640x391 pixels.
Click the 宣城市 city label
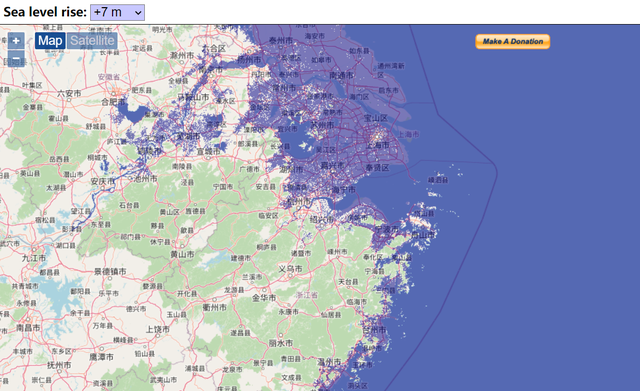tap(209, 151)
